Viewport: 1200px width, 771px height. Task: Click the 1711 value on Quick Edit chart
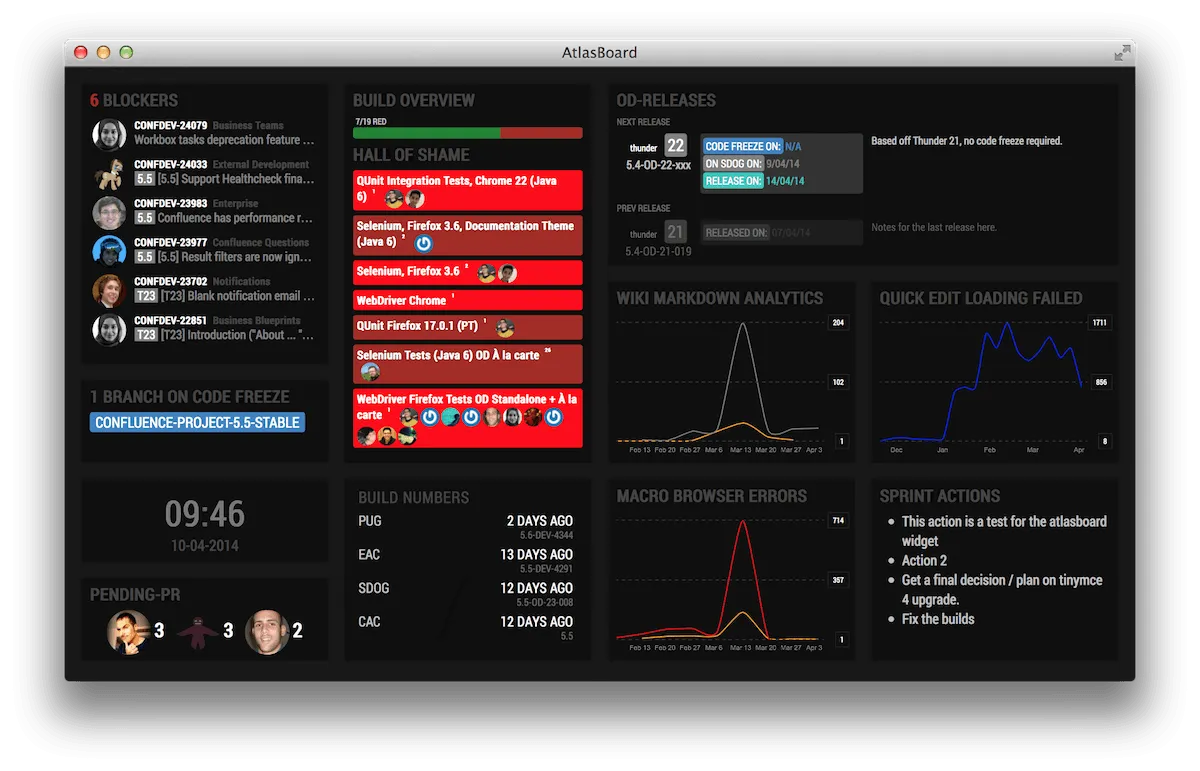coord(1100,323)
